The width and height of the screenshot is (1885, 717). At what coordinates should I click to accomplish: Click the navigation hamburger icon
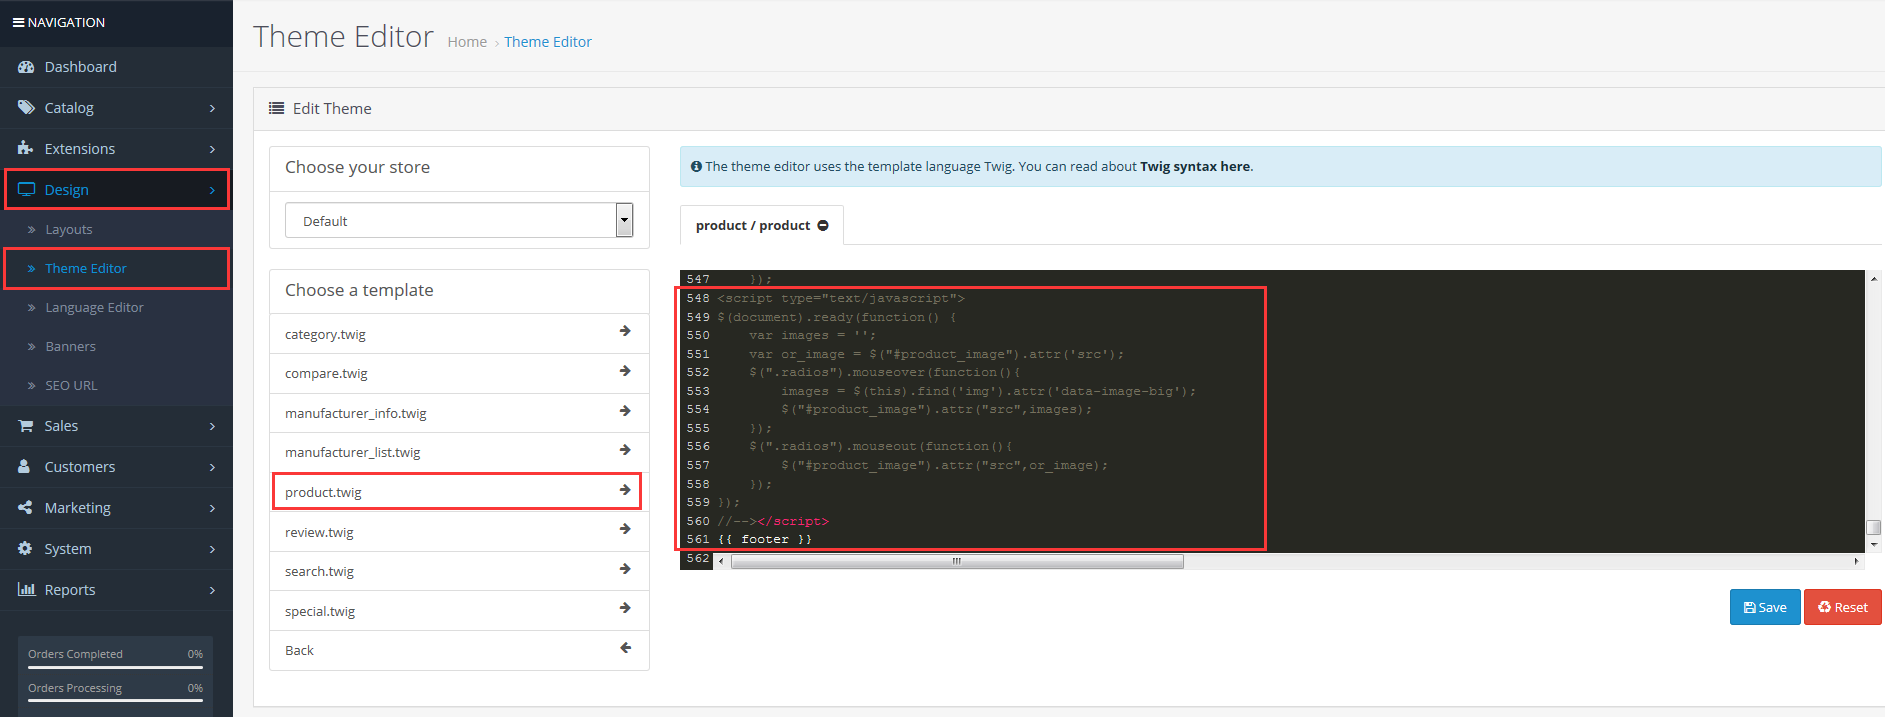(x=18, y=22)
